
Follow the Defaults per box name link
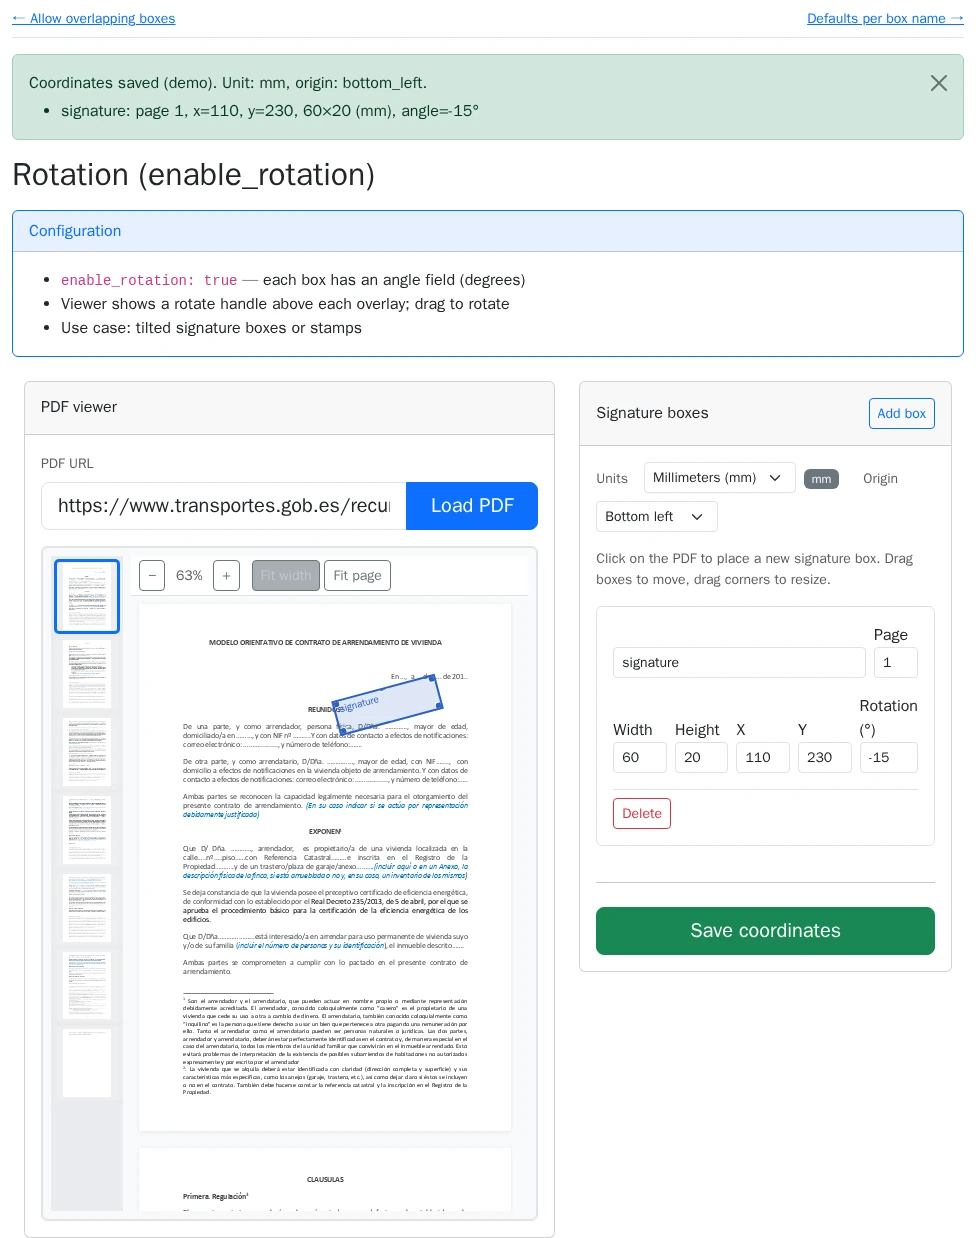coord(885,18)
